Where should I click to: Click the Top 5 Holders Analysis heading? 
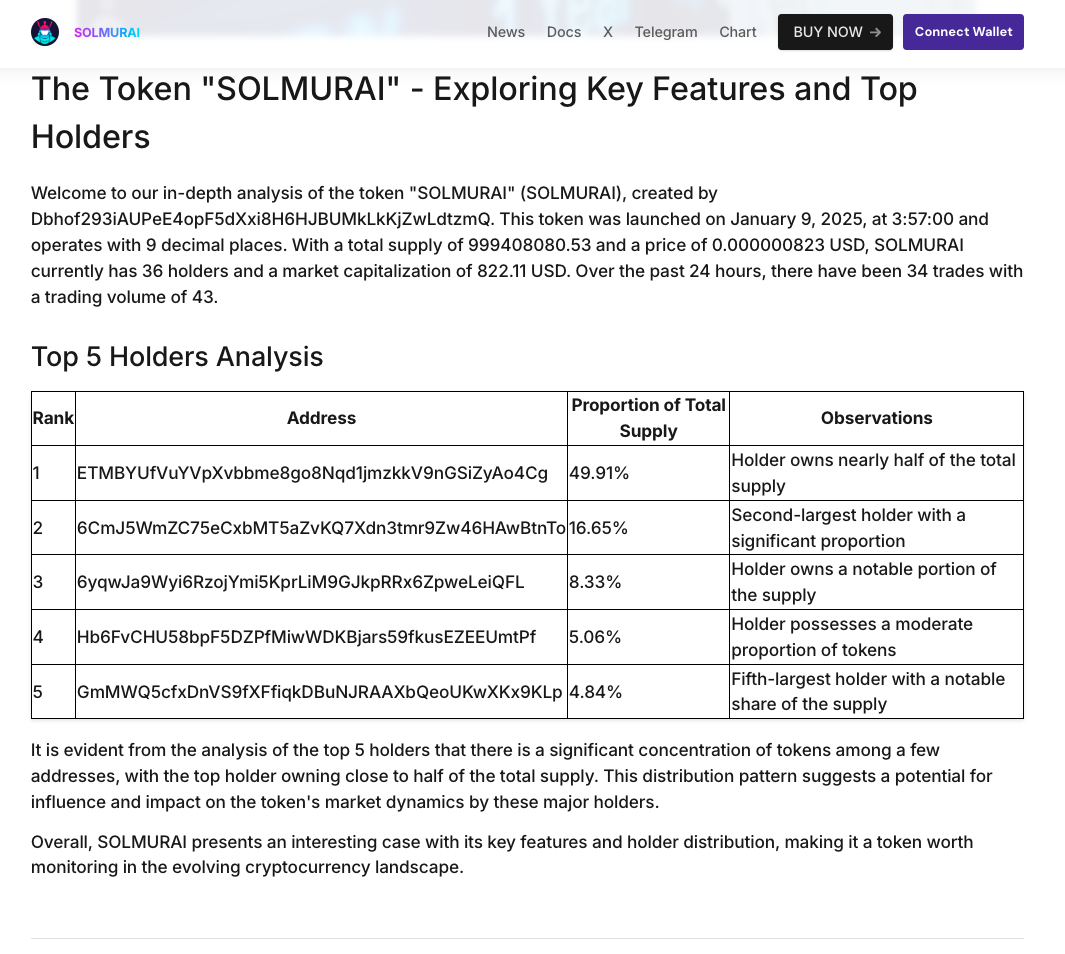click(177, 357)
